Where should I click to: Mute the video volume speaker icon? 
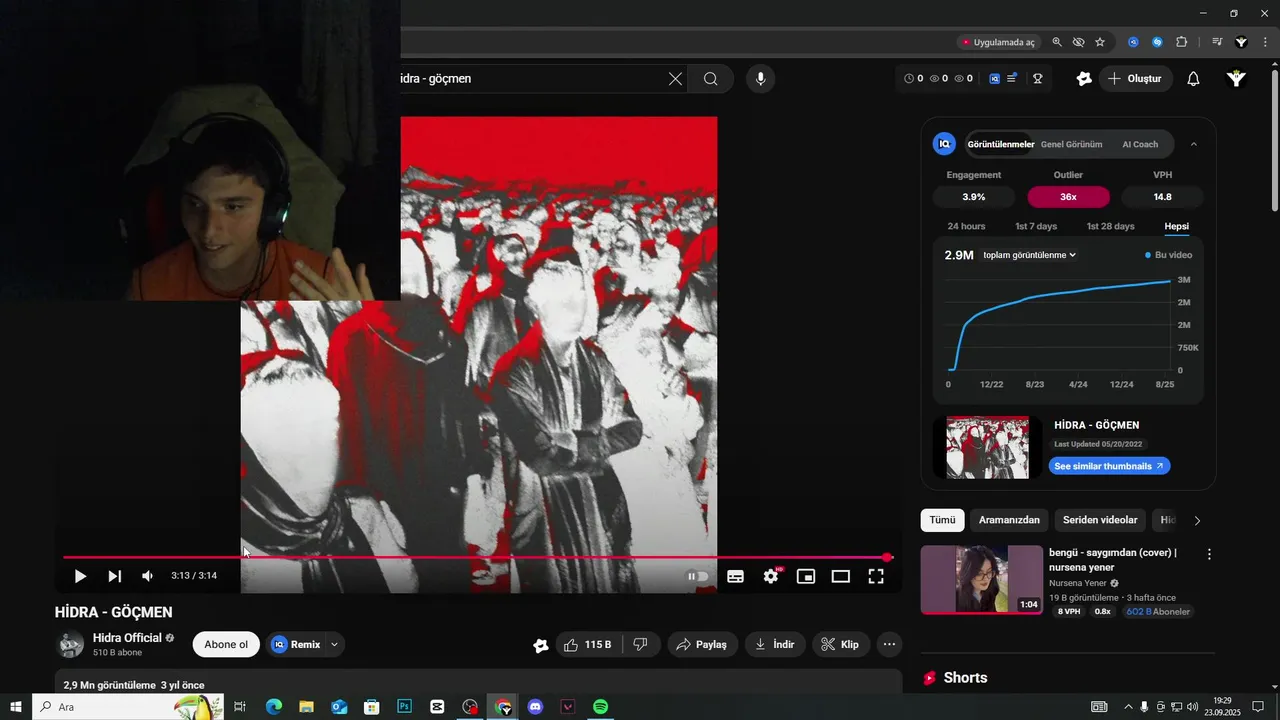tap(148, 576)
